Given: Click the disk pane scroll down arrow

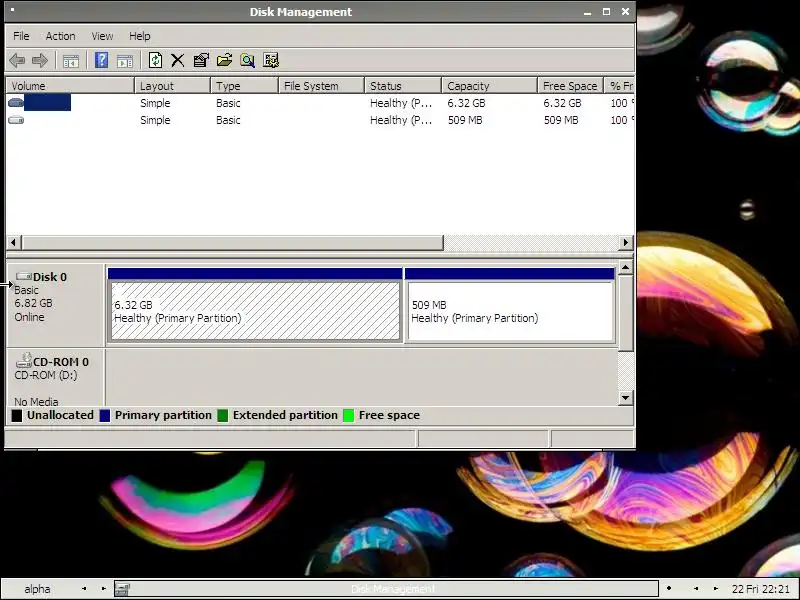Looking at the screenshot, I should [626, 397].
